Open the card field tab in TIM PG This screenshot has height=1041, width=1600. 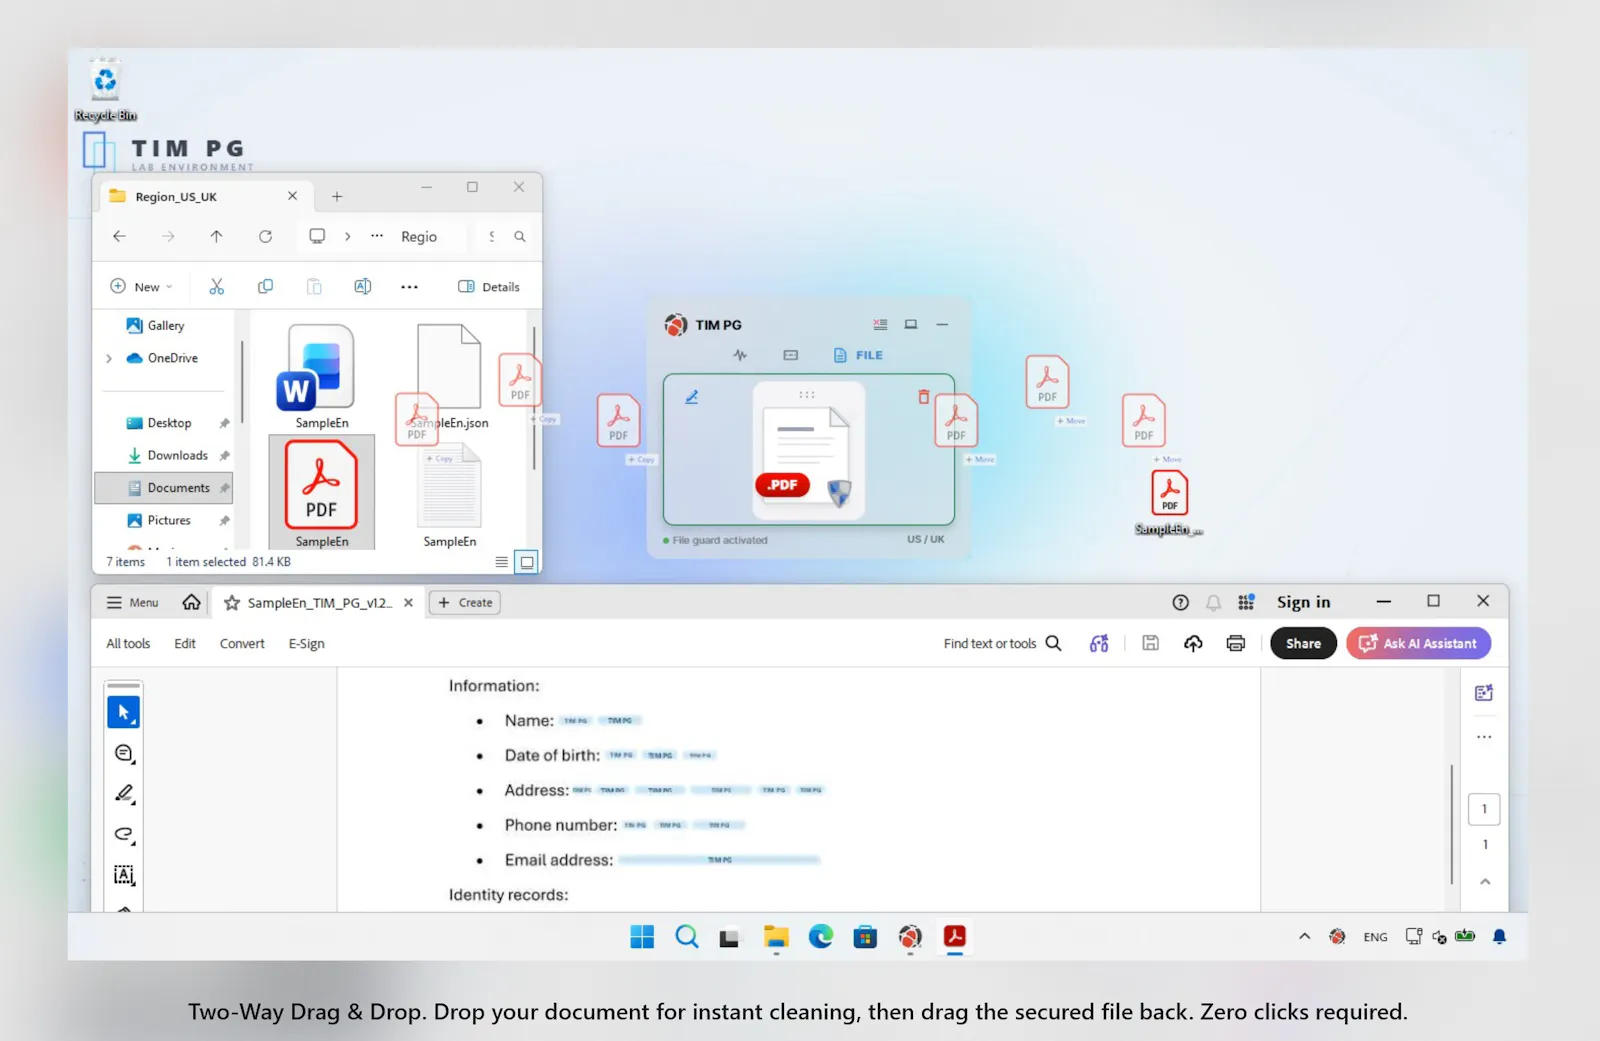tap(791, 355)
